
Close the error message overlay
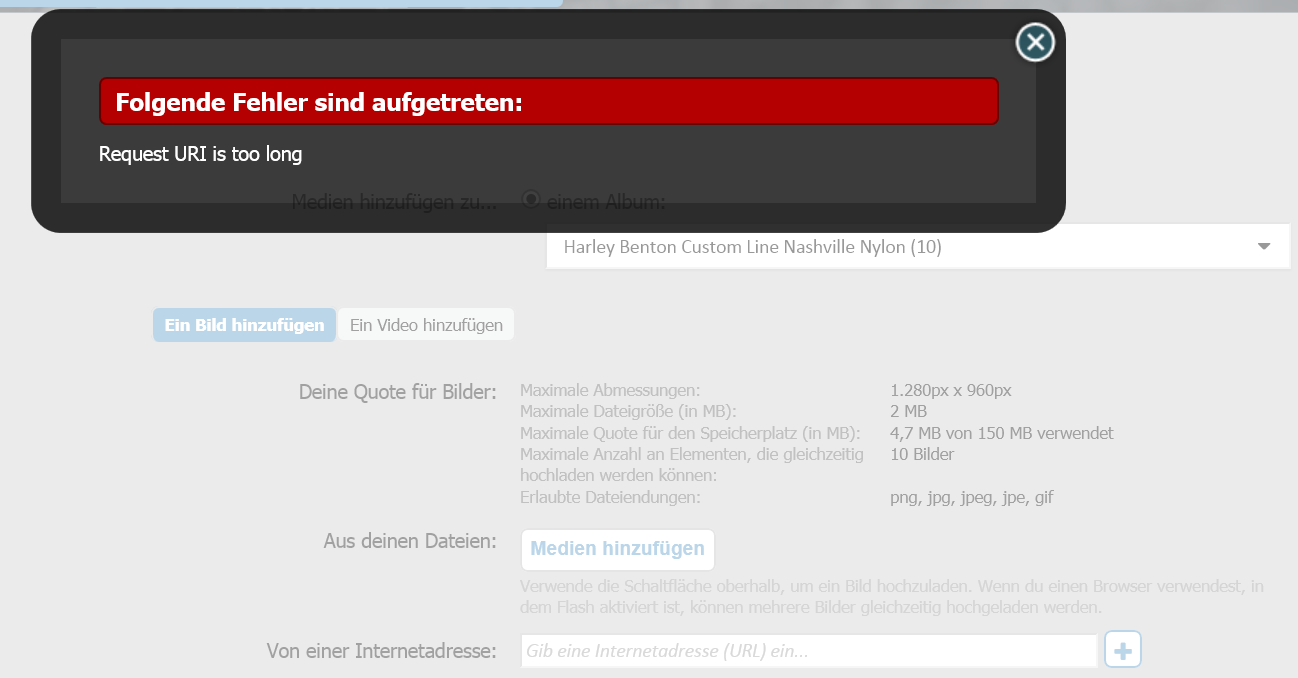[x=1035, y=42]
